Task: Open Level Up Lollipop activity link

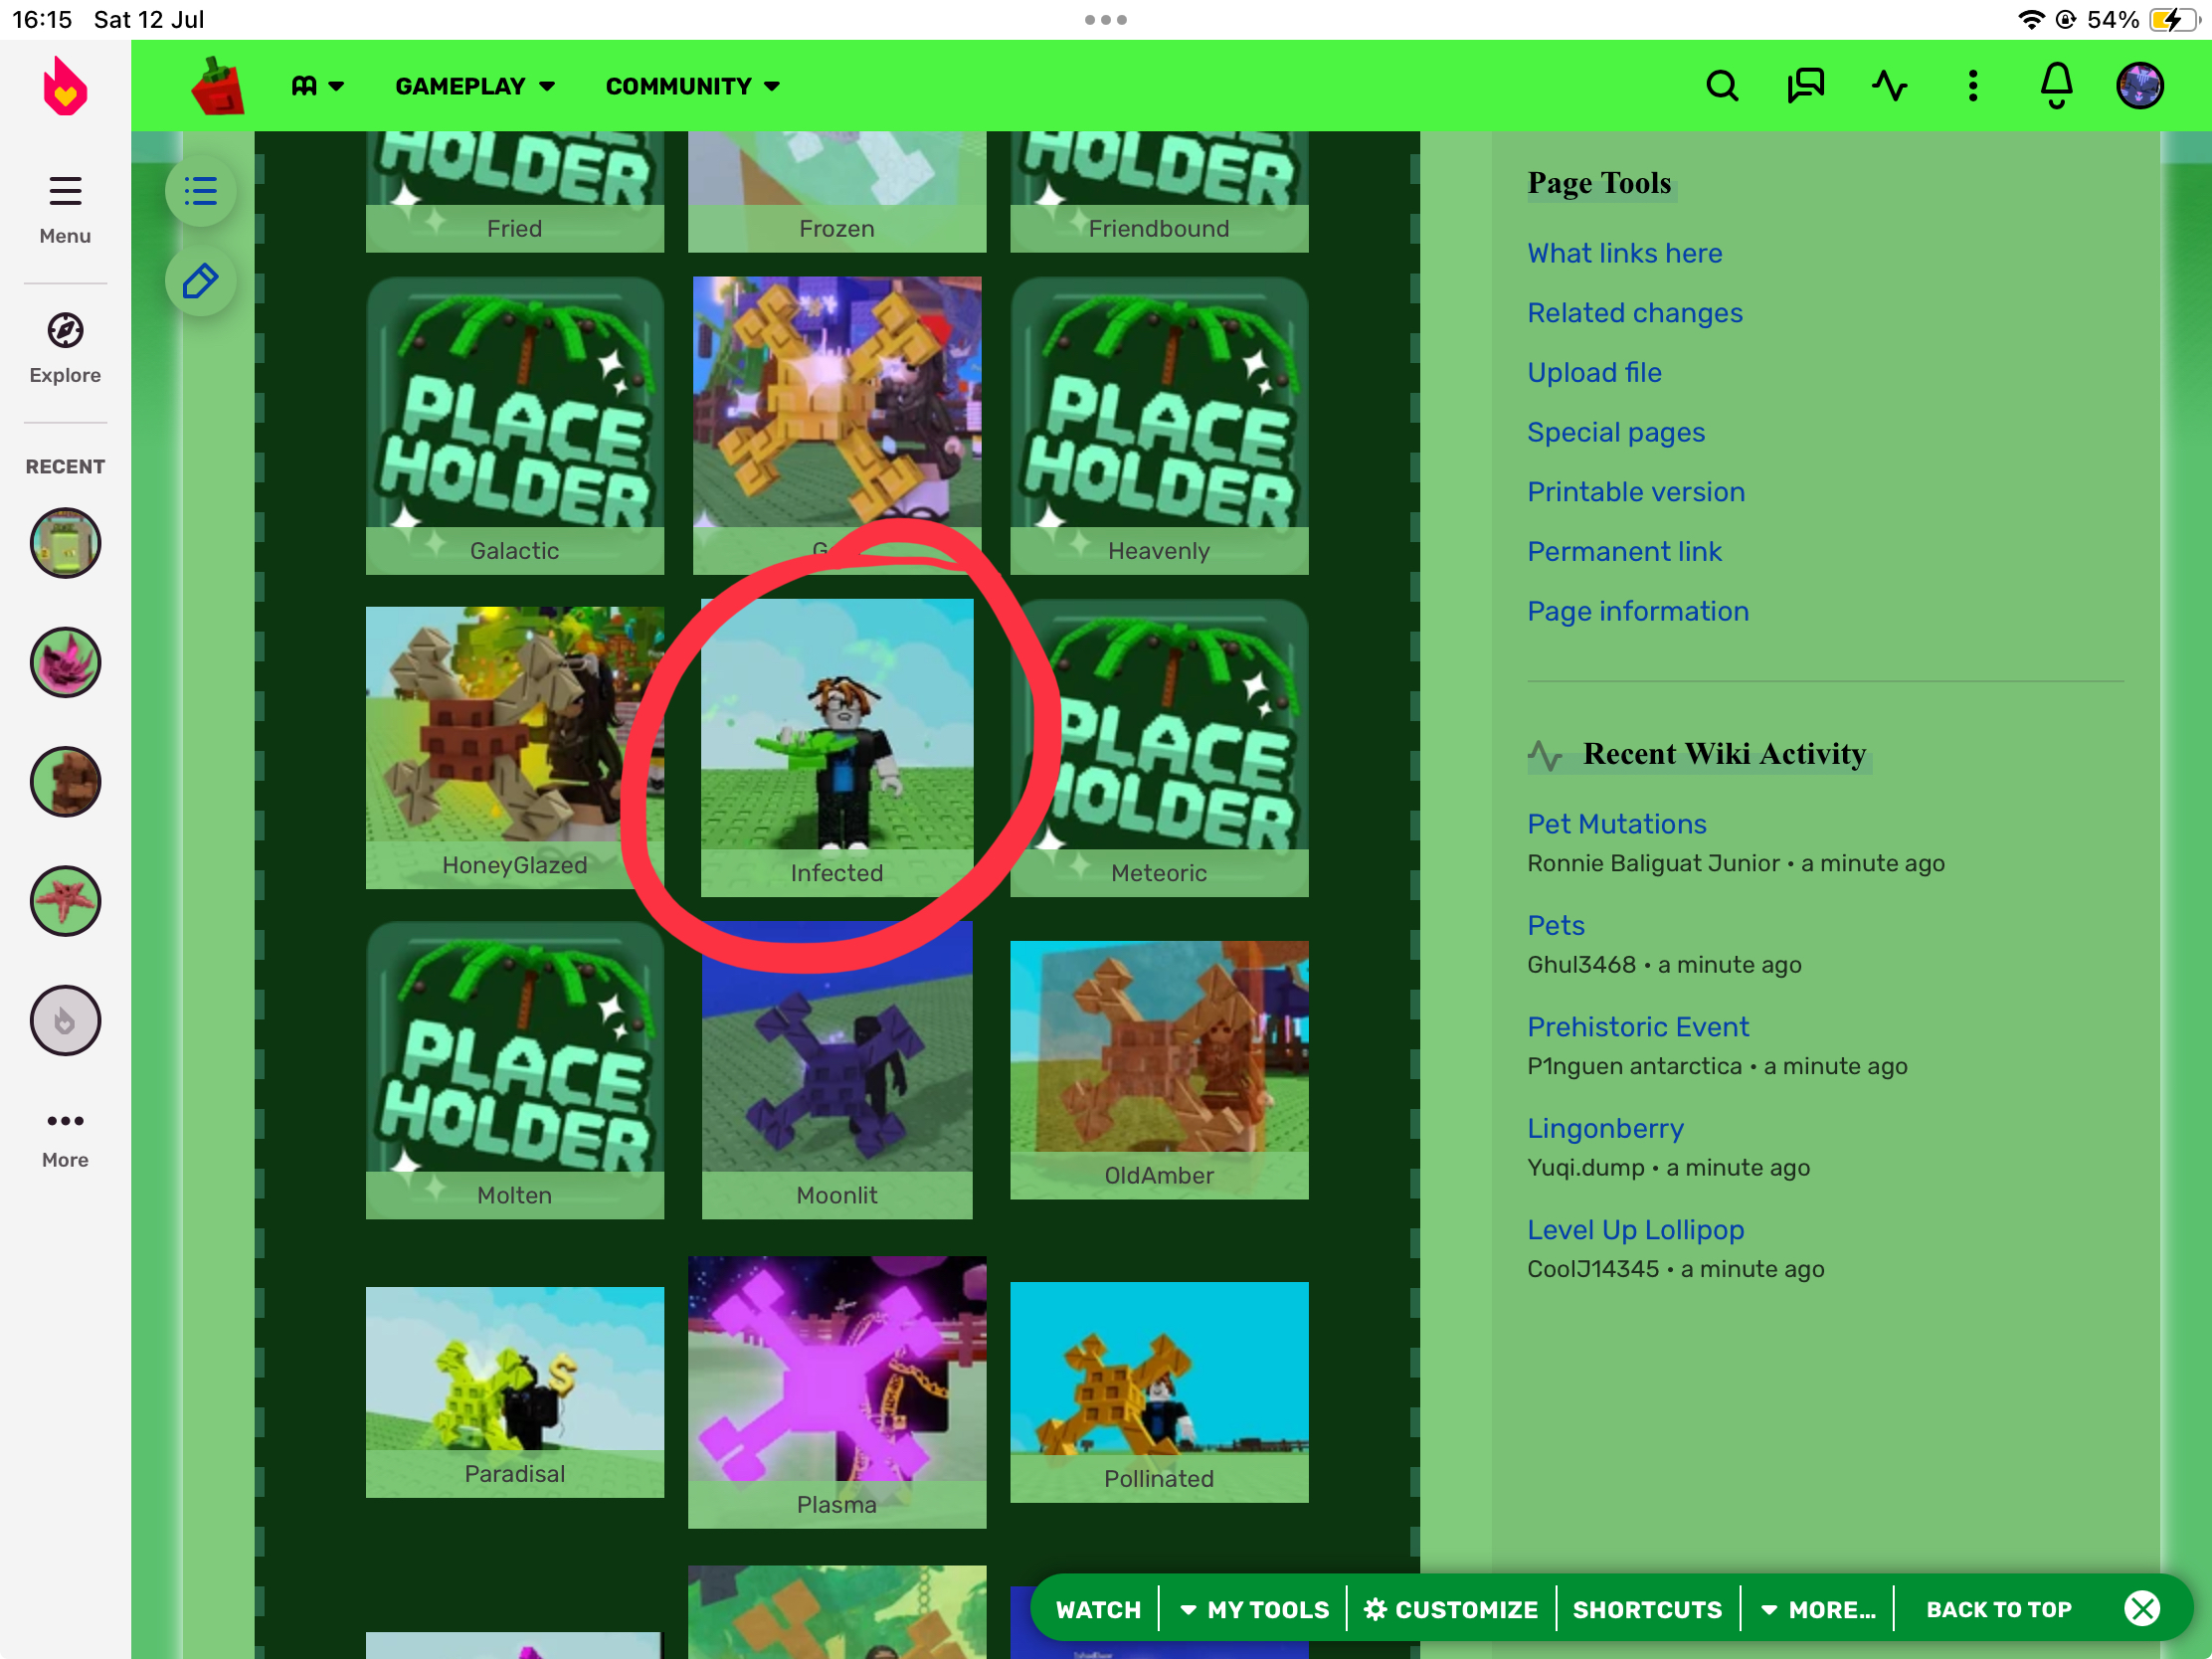Action: pyautogui.click(x=1635, y=1230)
